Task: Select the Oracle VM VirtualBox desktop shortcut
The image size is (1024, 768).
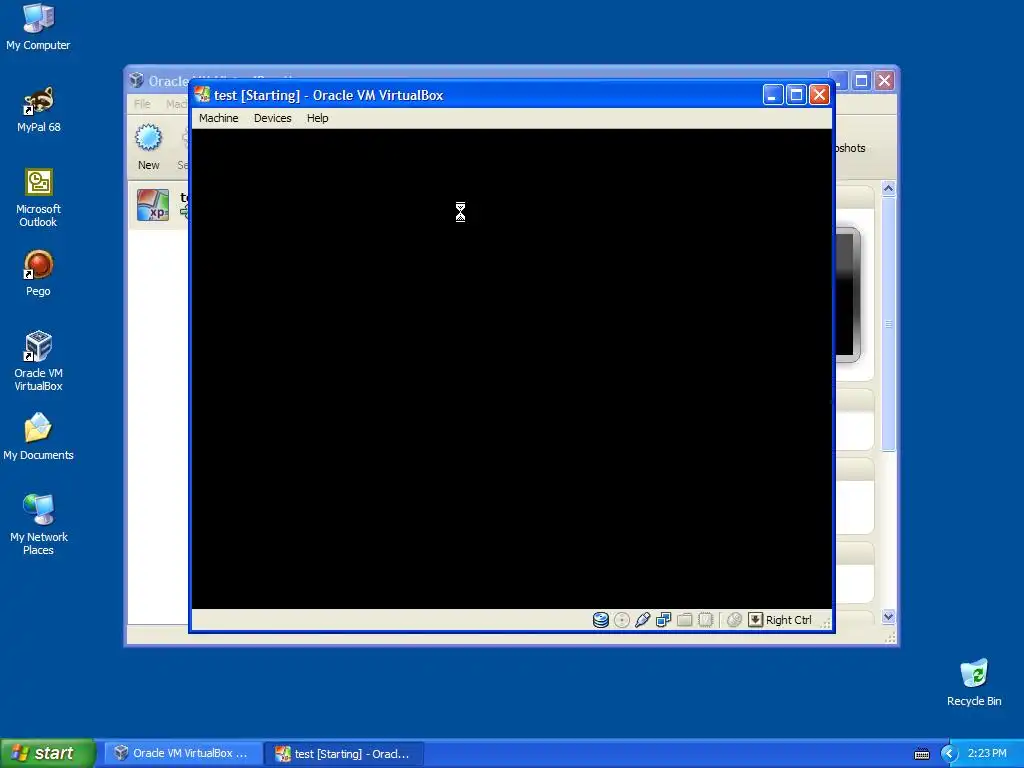Action: pyautogui.click(x=38, y=361)
